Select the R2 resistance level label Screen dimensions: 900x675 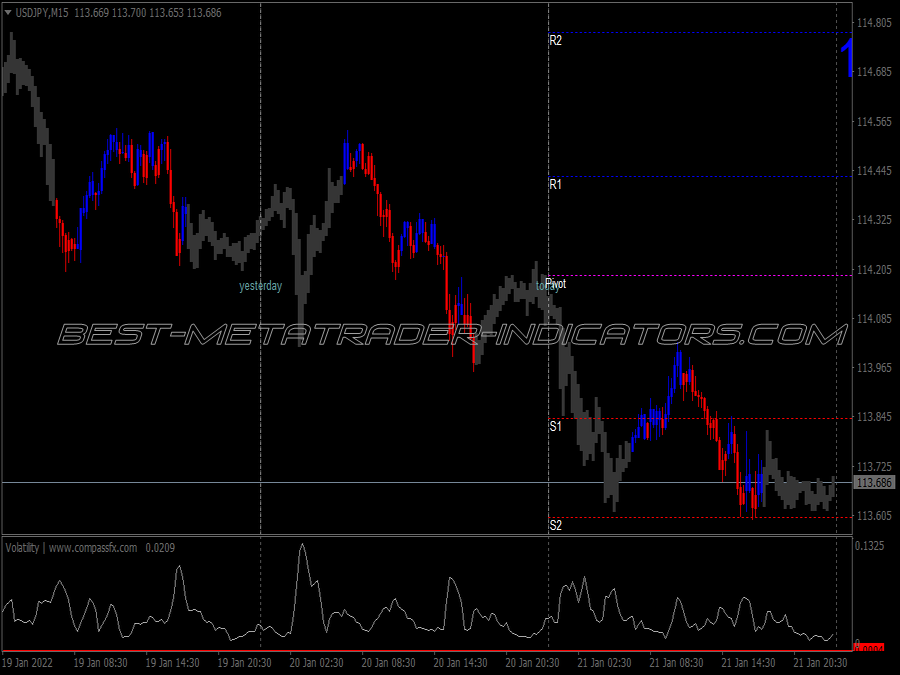pyautogui.click(x=556, y=40)
